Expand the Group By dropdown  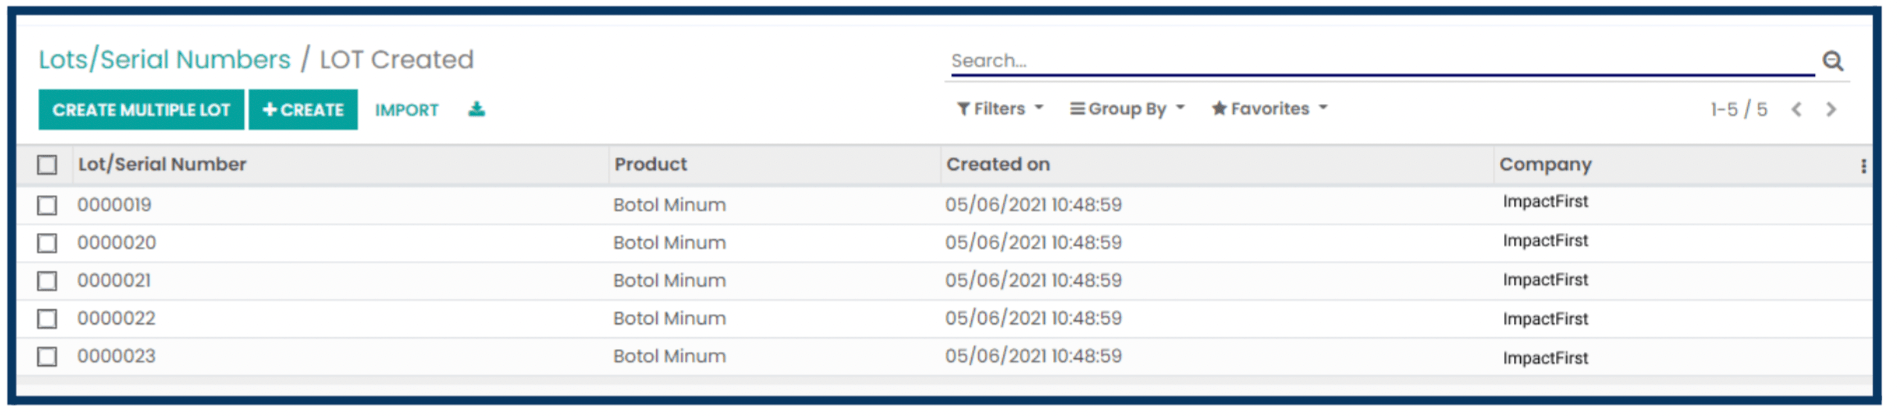[1127, 108]
